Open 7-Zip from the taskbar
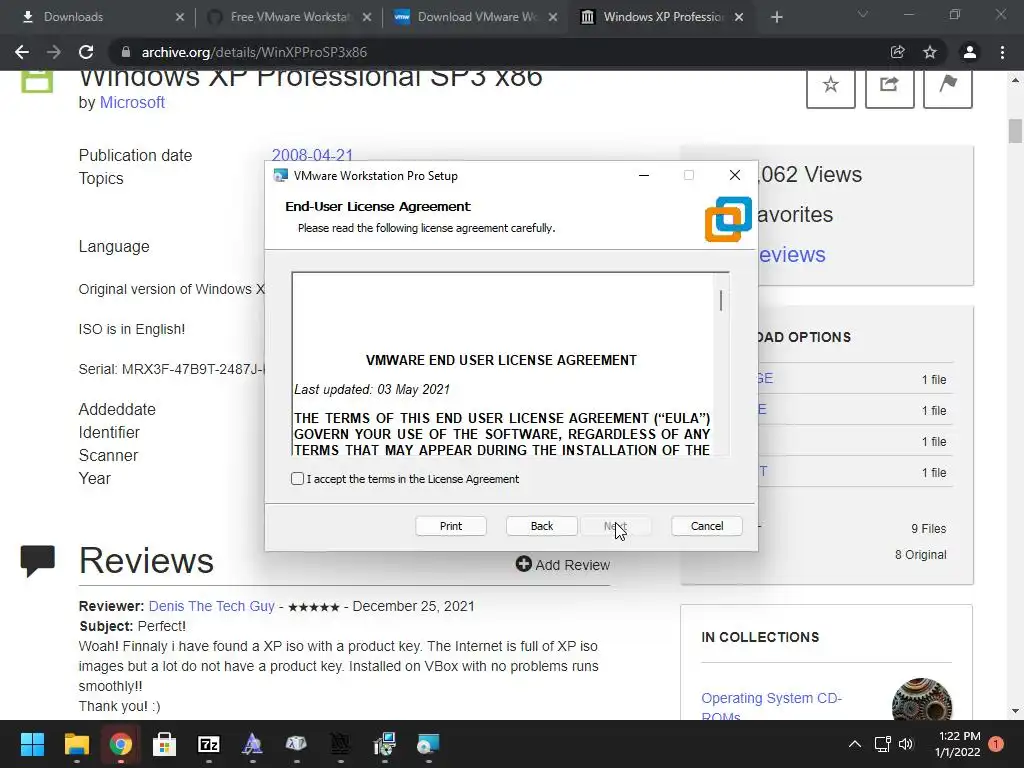The width and height of the screenshot is (1024, 768). (208, 744)
